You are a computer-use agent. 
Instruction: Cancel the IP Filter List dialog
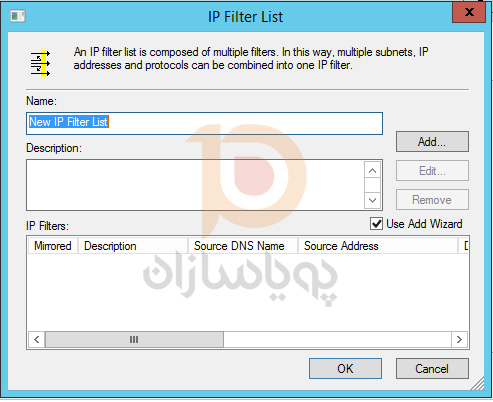432,368
